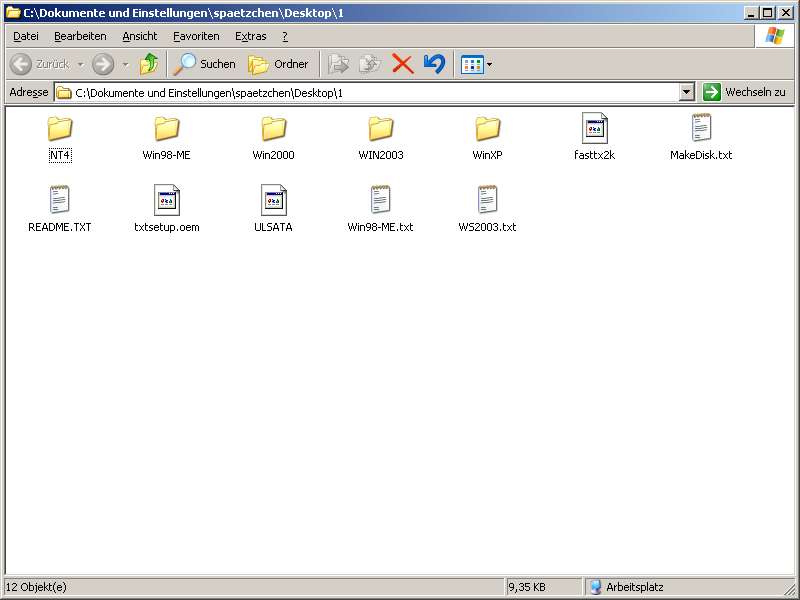Click the Win98-ME.txt file name label
The image size is (800, 600).
pos(381,227)
